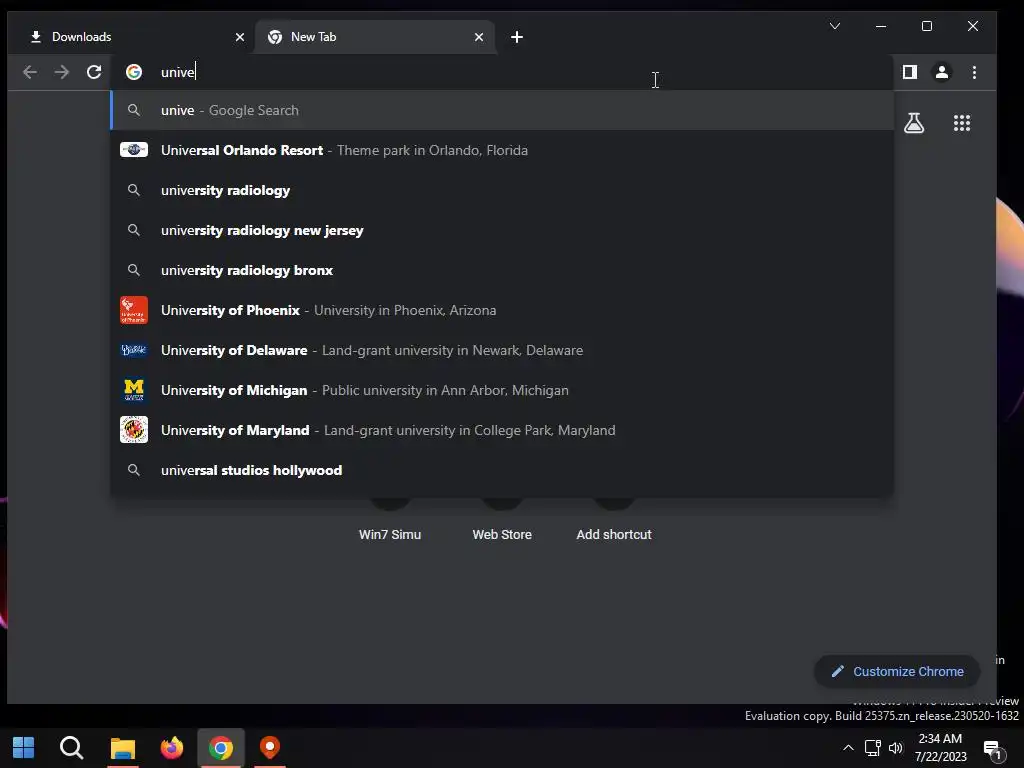This screenshot has width=1024, height=768.
Task: Select University of Maryland suggestion
Action: 502,430
